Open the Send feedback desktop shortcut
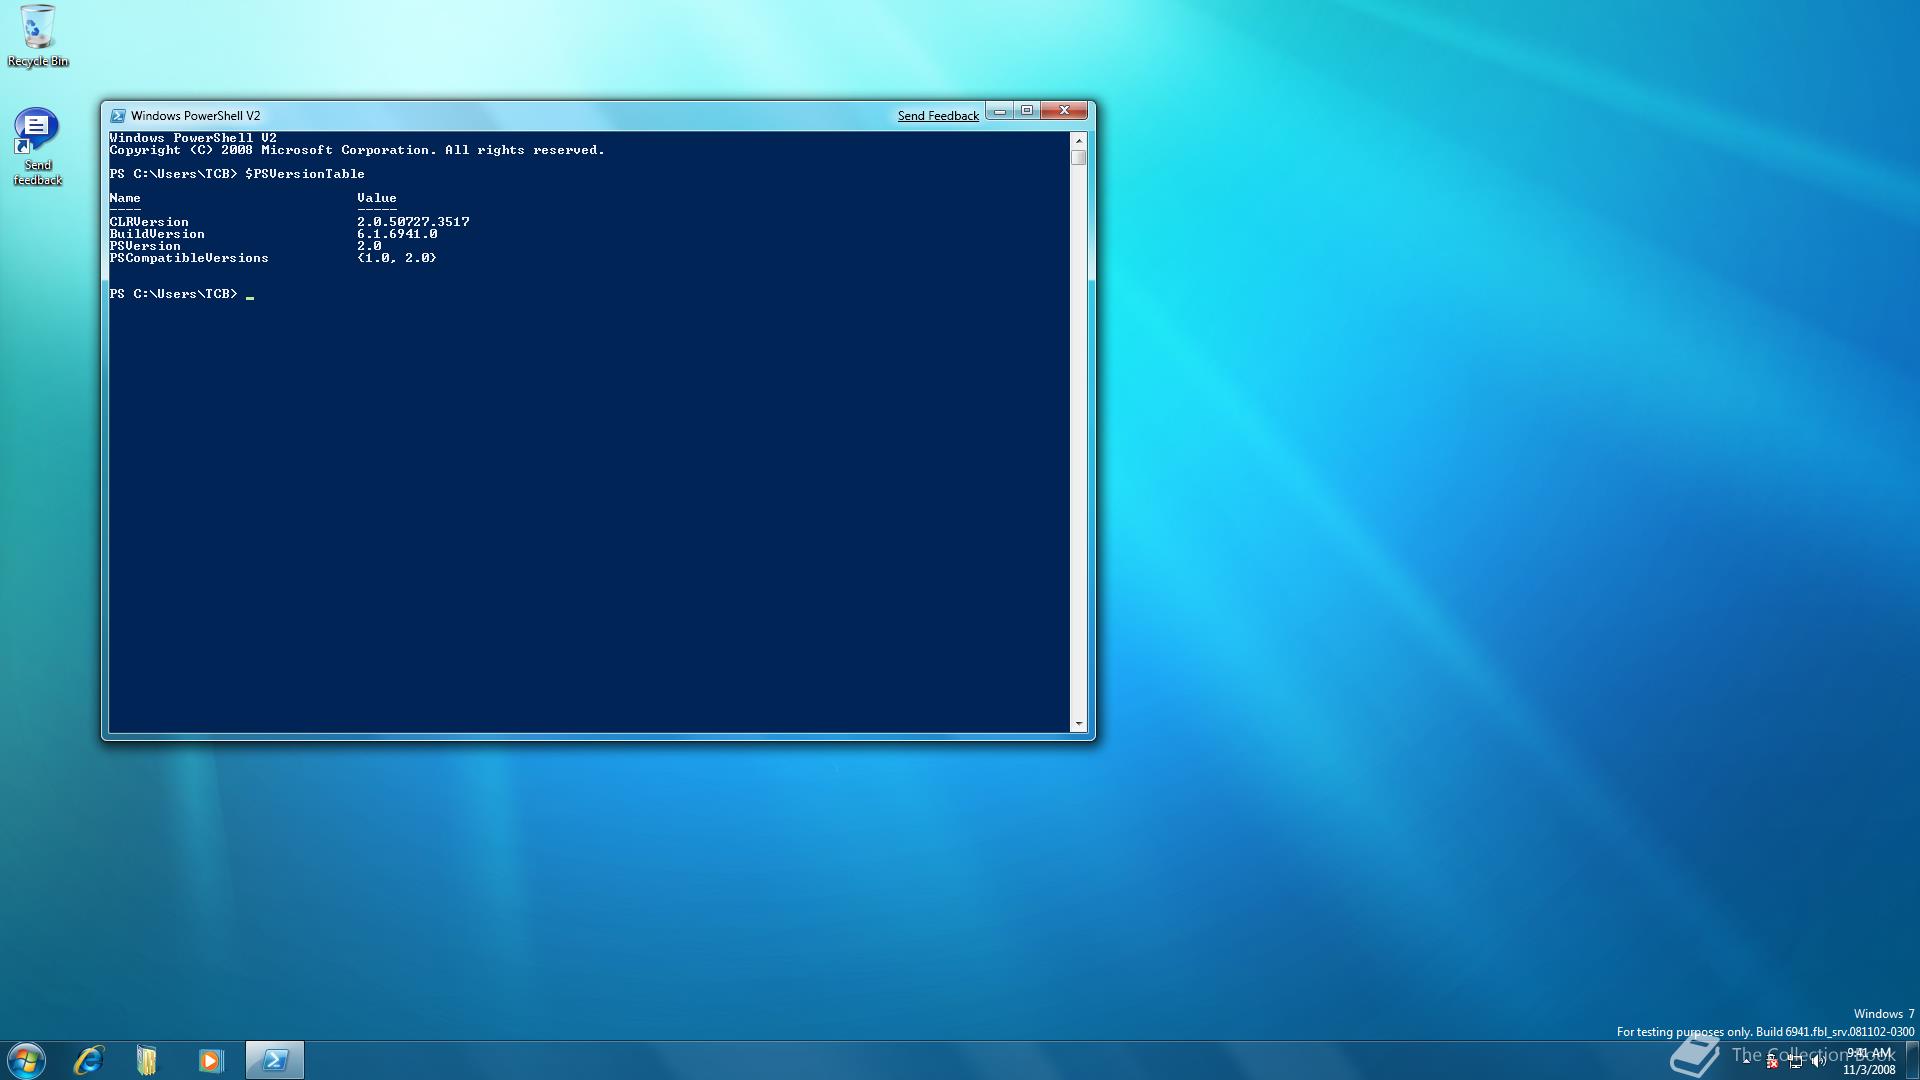 [x=37, y=146]
